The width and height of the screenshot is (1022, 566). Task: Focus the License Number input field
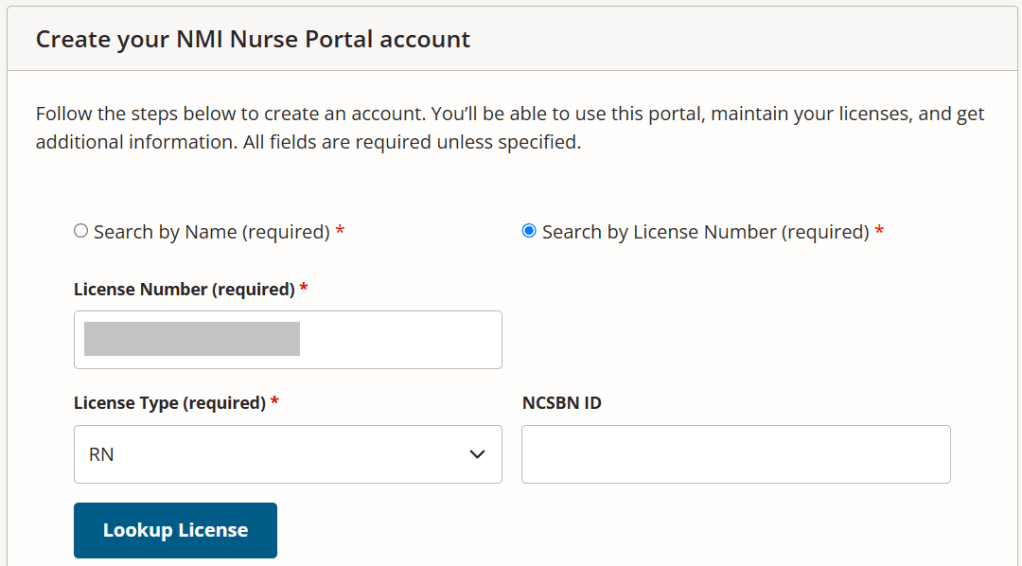[x=400, y=340]
